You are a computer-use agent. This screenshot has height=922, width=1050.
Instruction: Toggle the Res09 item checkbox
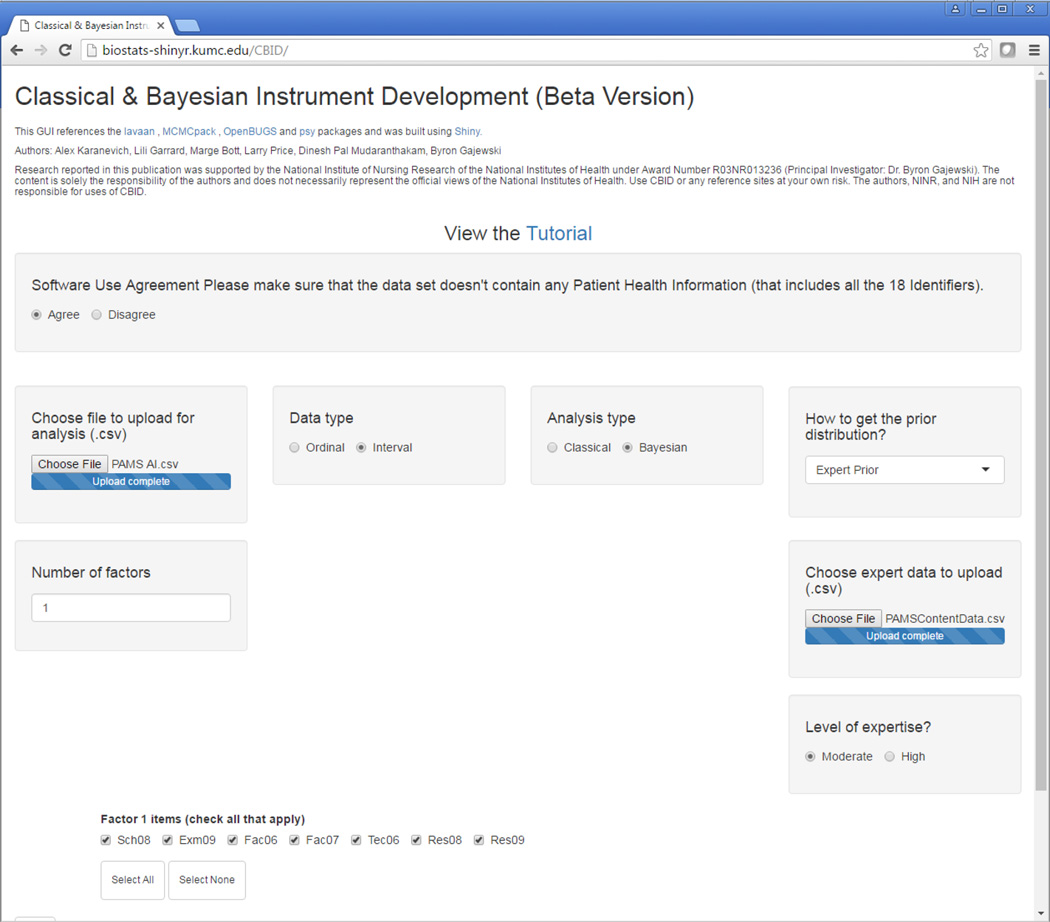pos(480,841)
